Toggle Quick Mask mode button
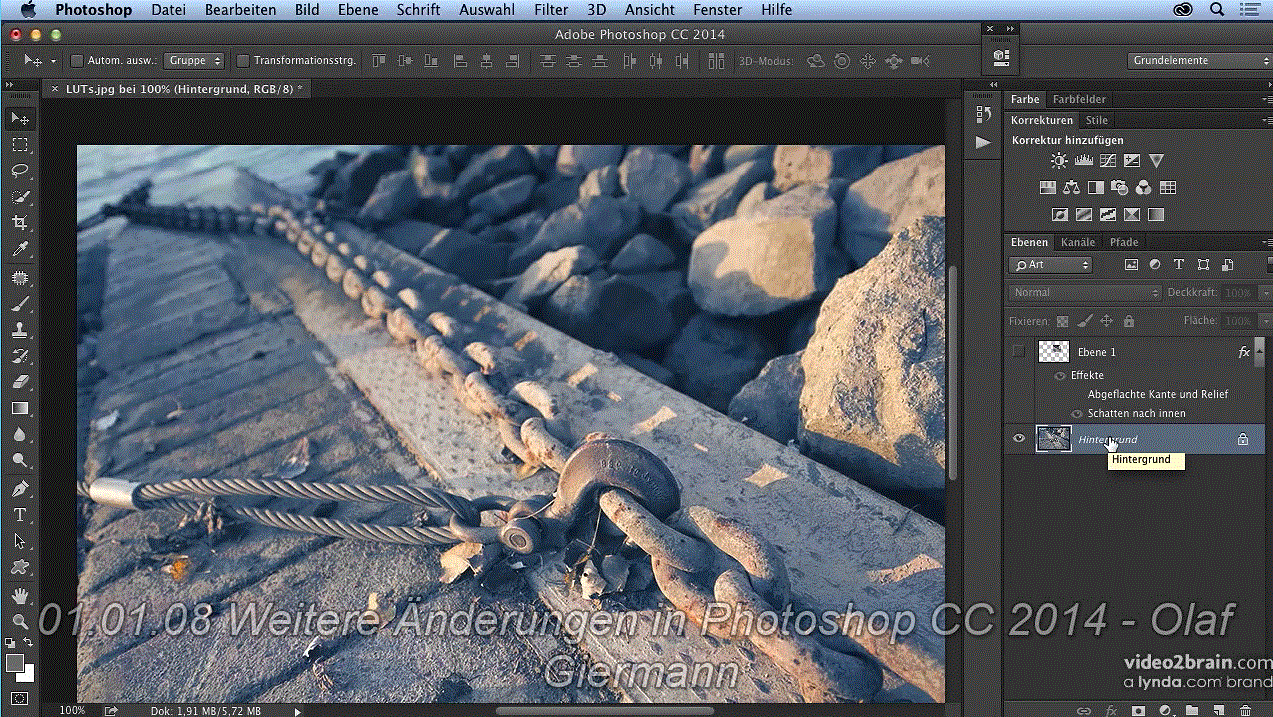The height and width of the screenshot is (717, 1273). pyautogui.click(x=19, y=698)
